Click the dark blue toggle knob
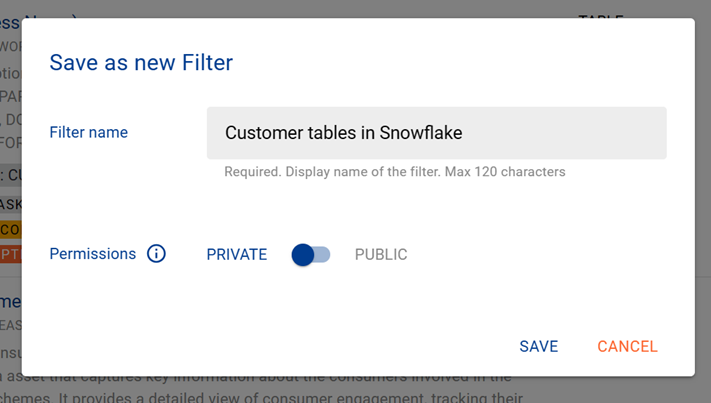 (x=303, y=255)
